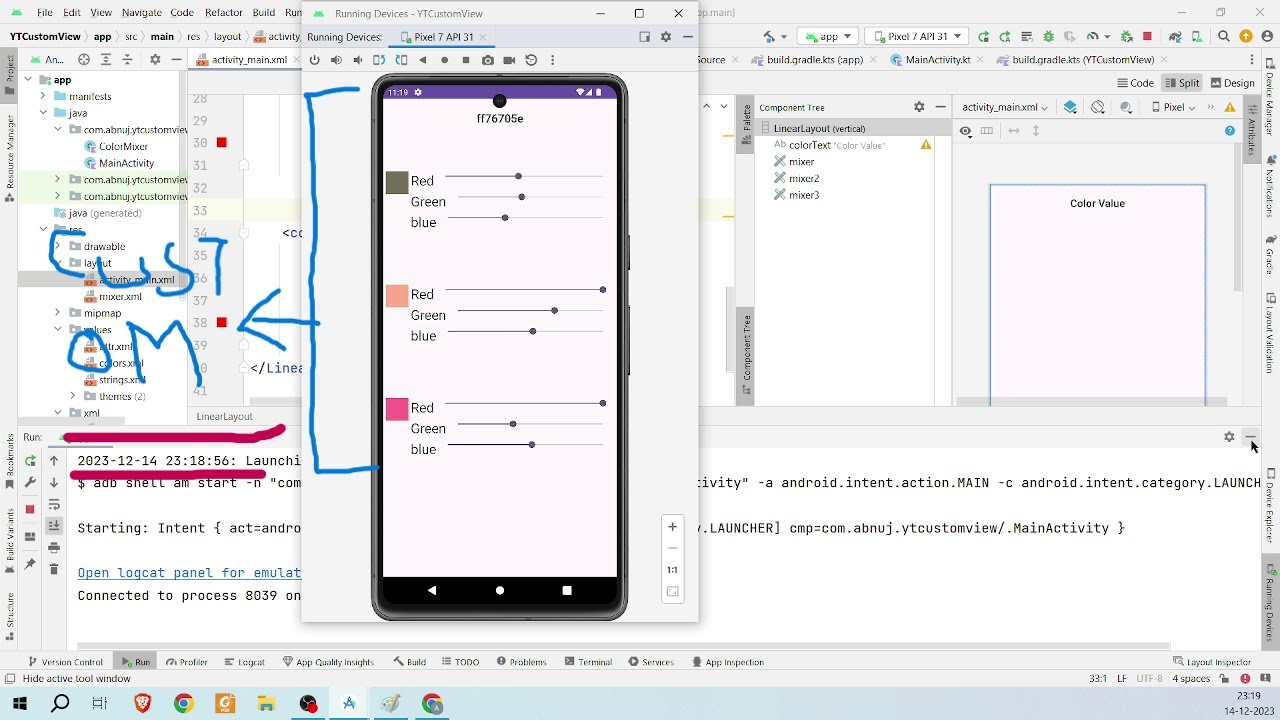Toggle soft-wrap in Run console
The width and height of the screenshot is (1280, 720).
pos(54,504)
